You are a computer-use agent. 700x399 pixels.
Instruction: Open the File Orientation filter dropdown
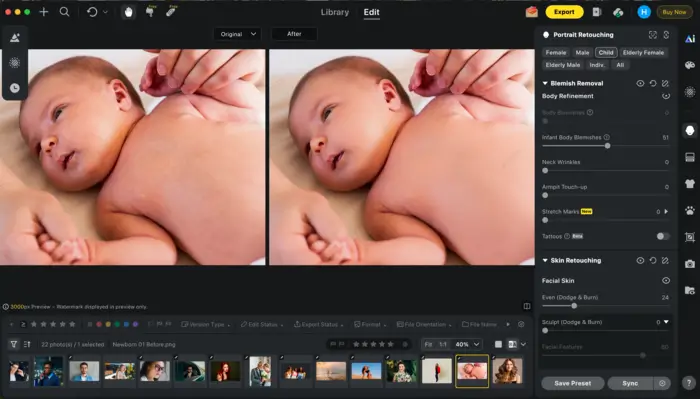coord(424,324)
